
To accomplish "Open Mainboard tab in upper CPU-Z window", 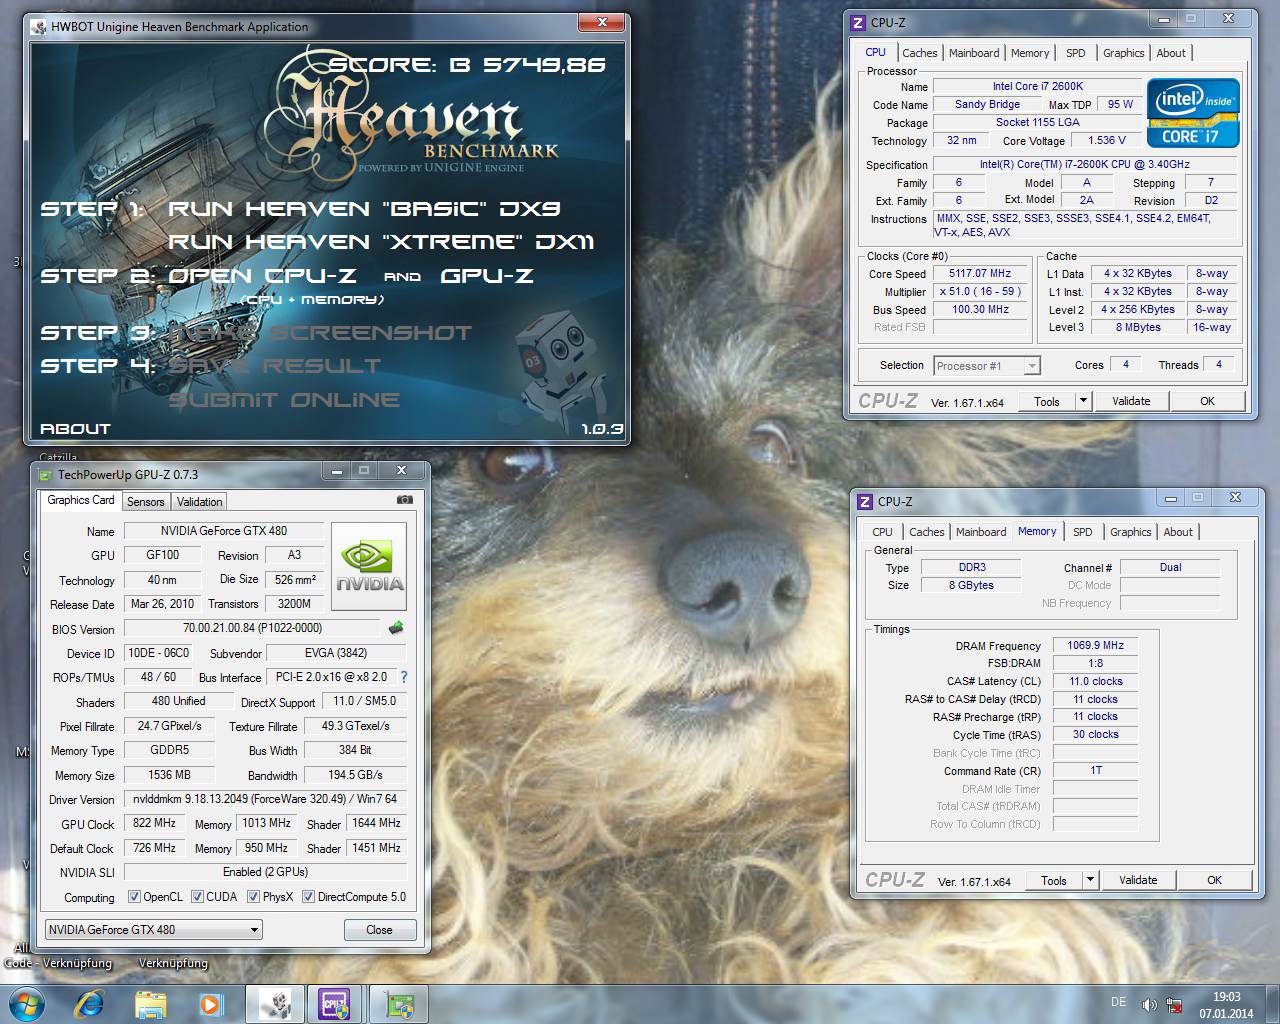I will click(x=974, y=54).
